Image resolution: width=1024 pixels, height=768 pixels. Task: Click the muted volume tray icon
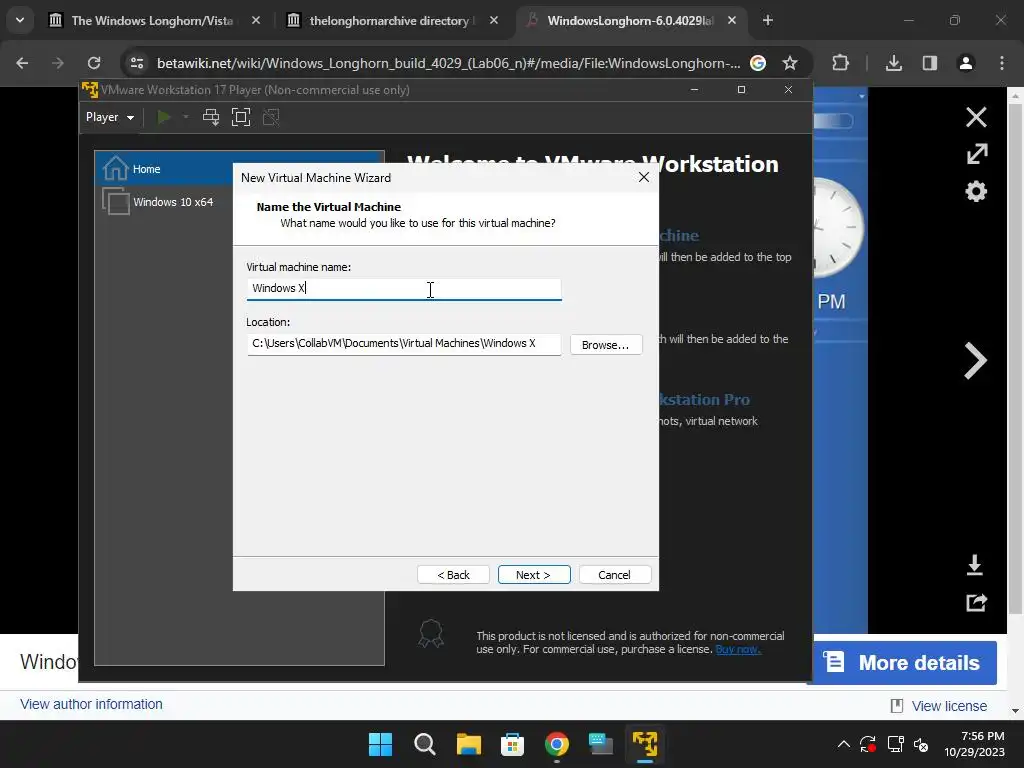(x=921, y=744)
